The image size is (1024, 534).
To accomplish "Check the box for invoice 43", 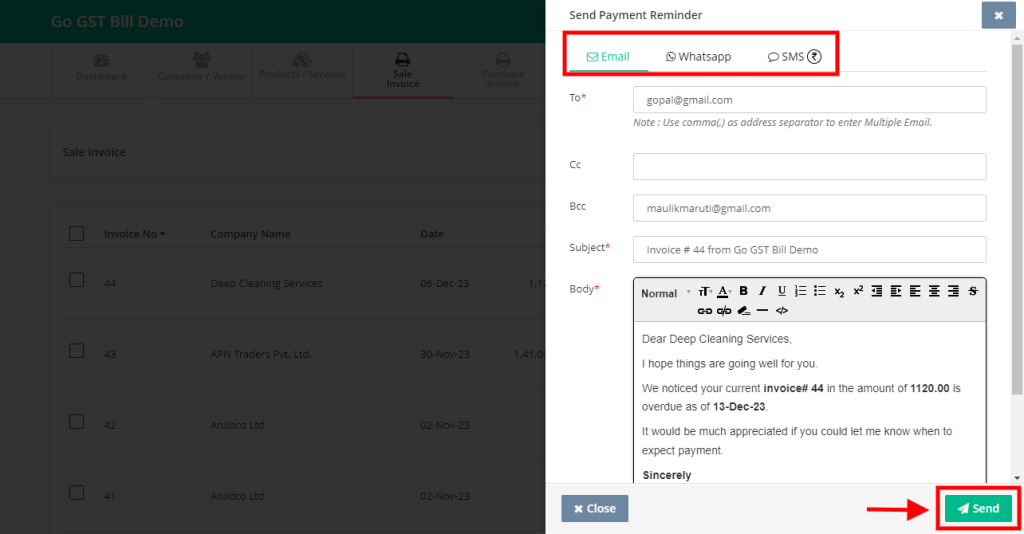I will [76, 351].
